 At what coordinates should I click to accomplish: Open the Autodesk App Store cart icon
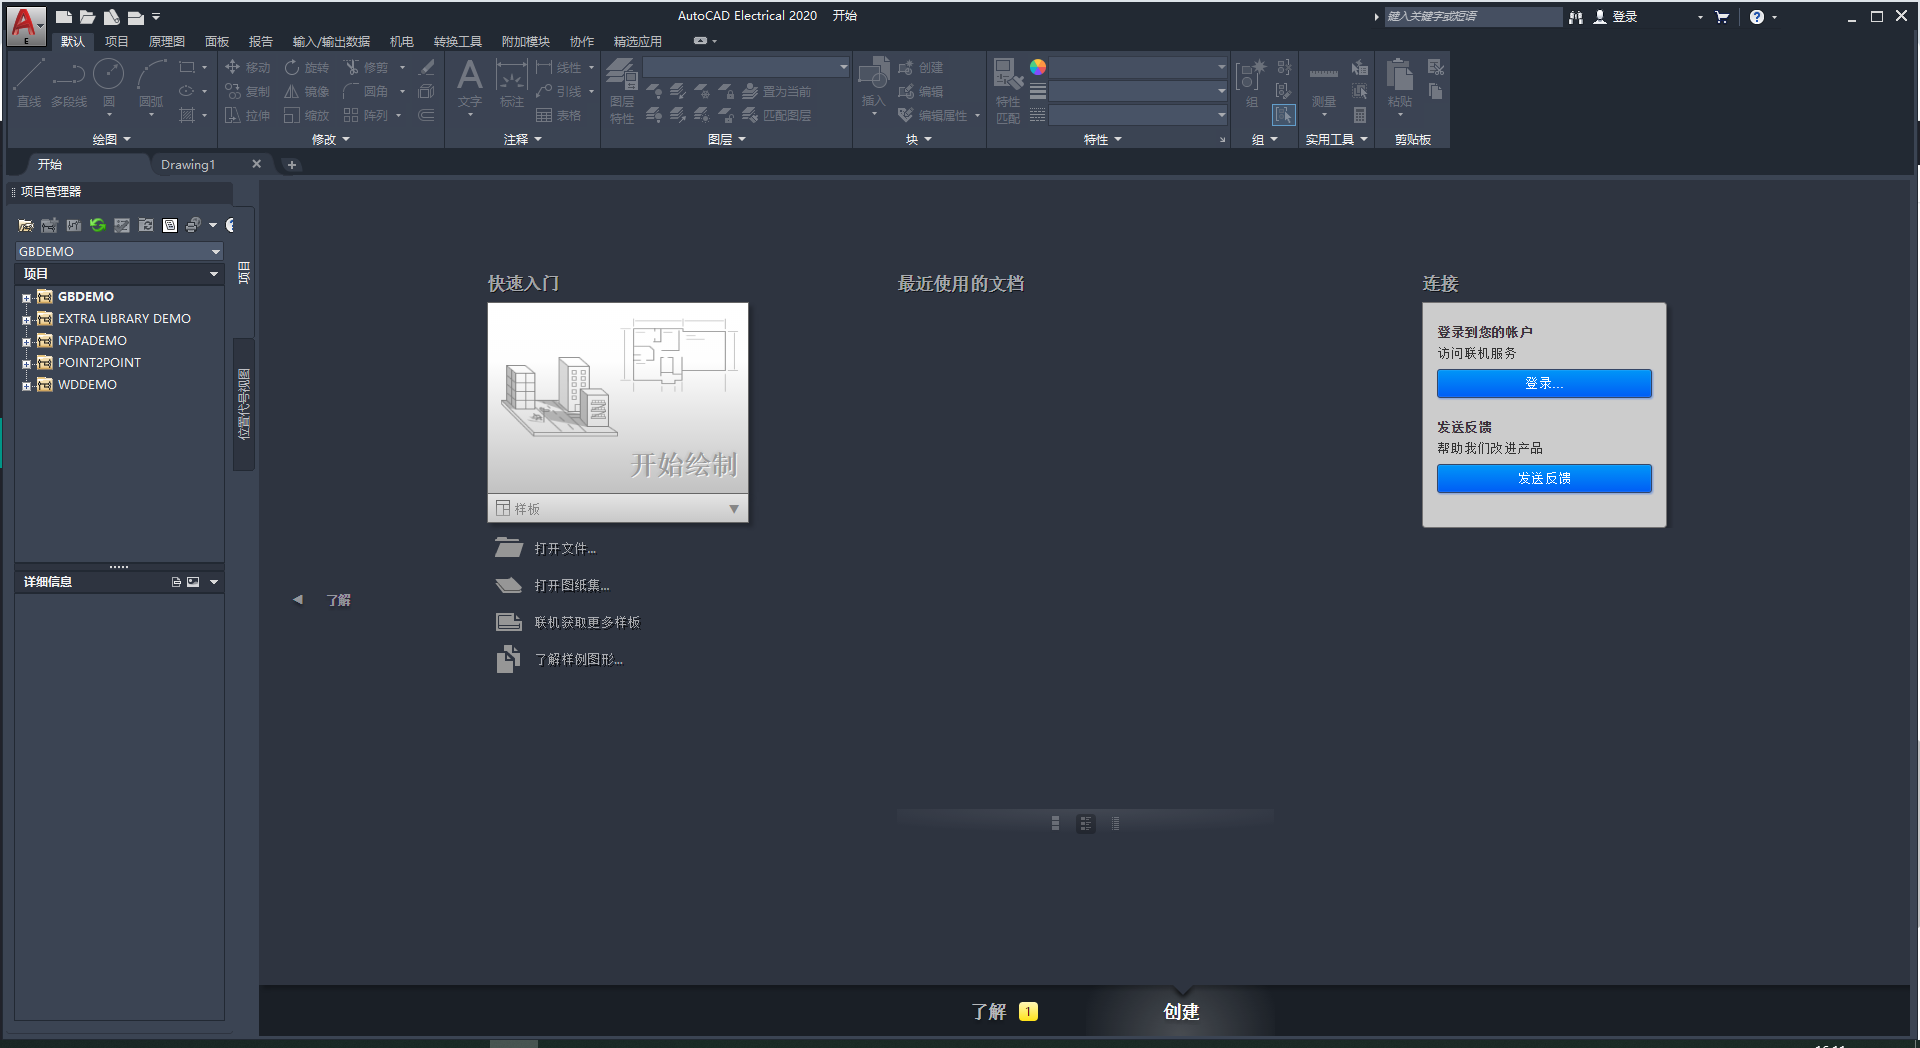[1721, 17]
